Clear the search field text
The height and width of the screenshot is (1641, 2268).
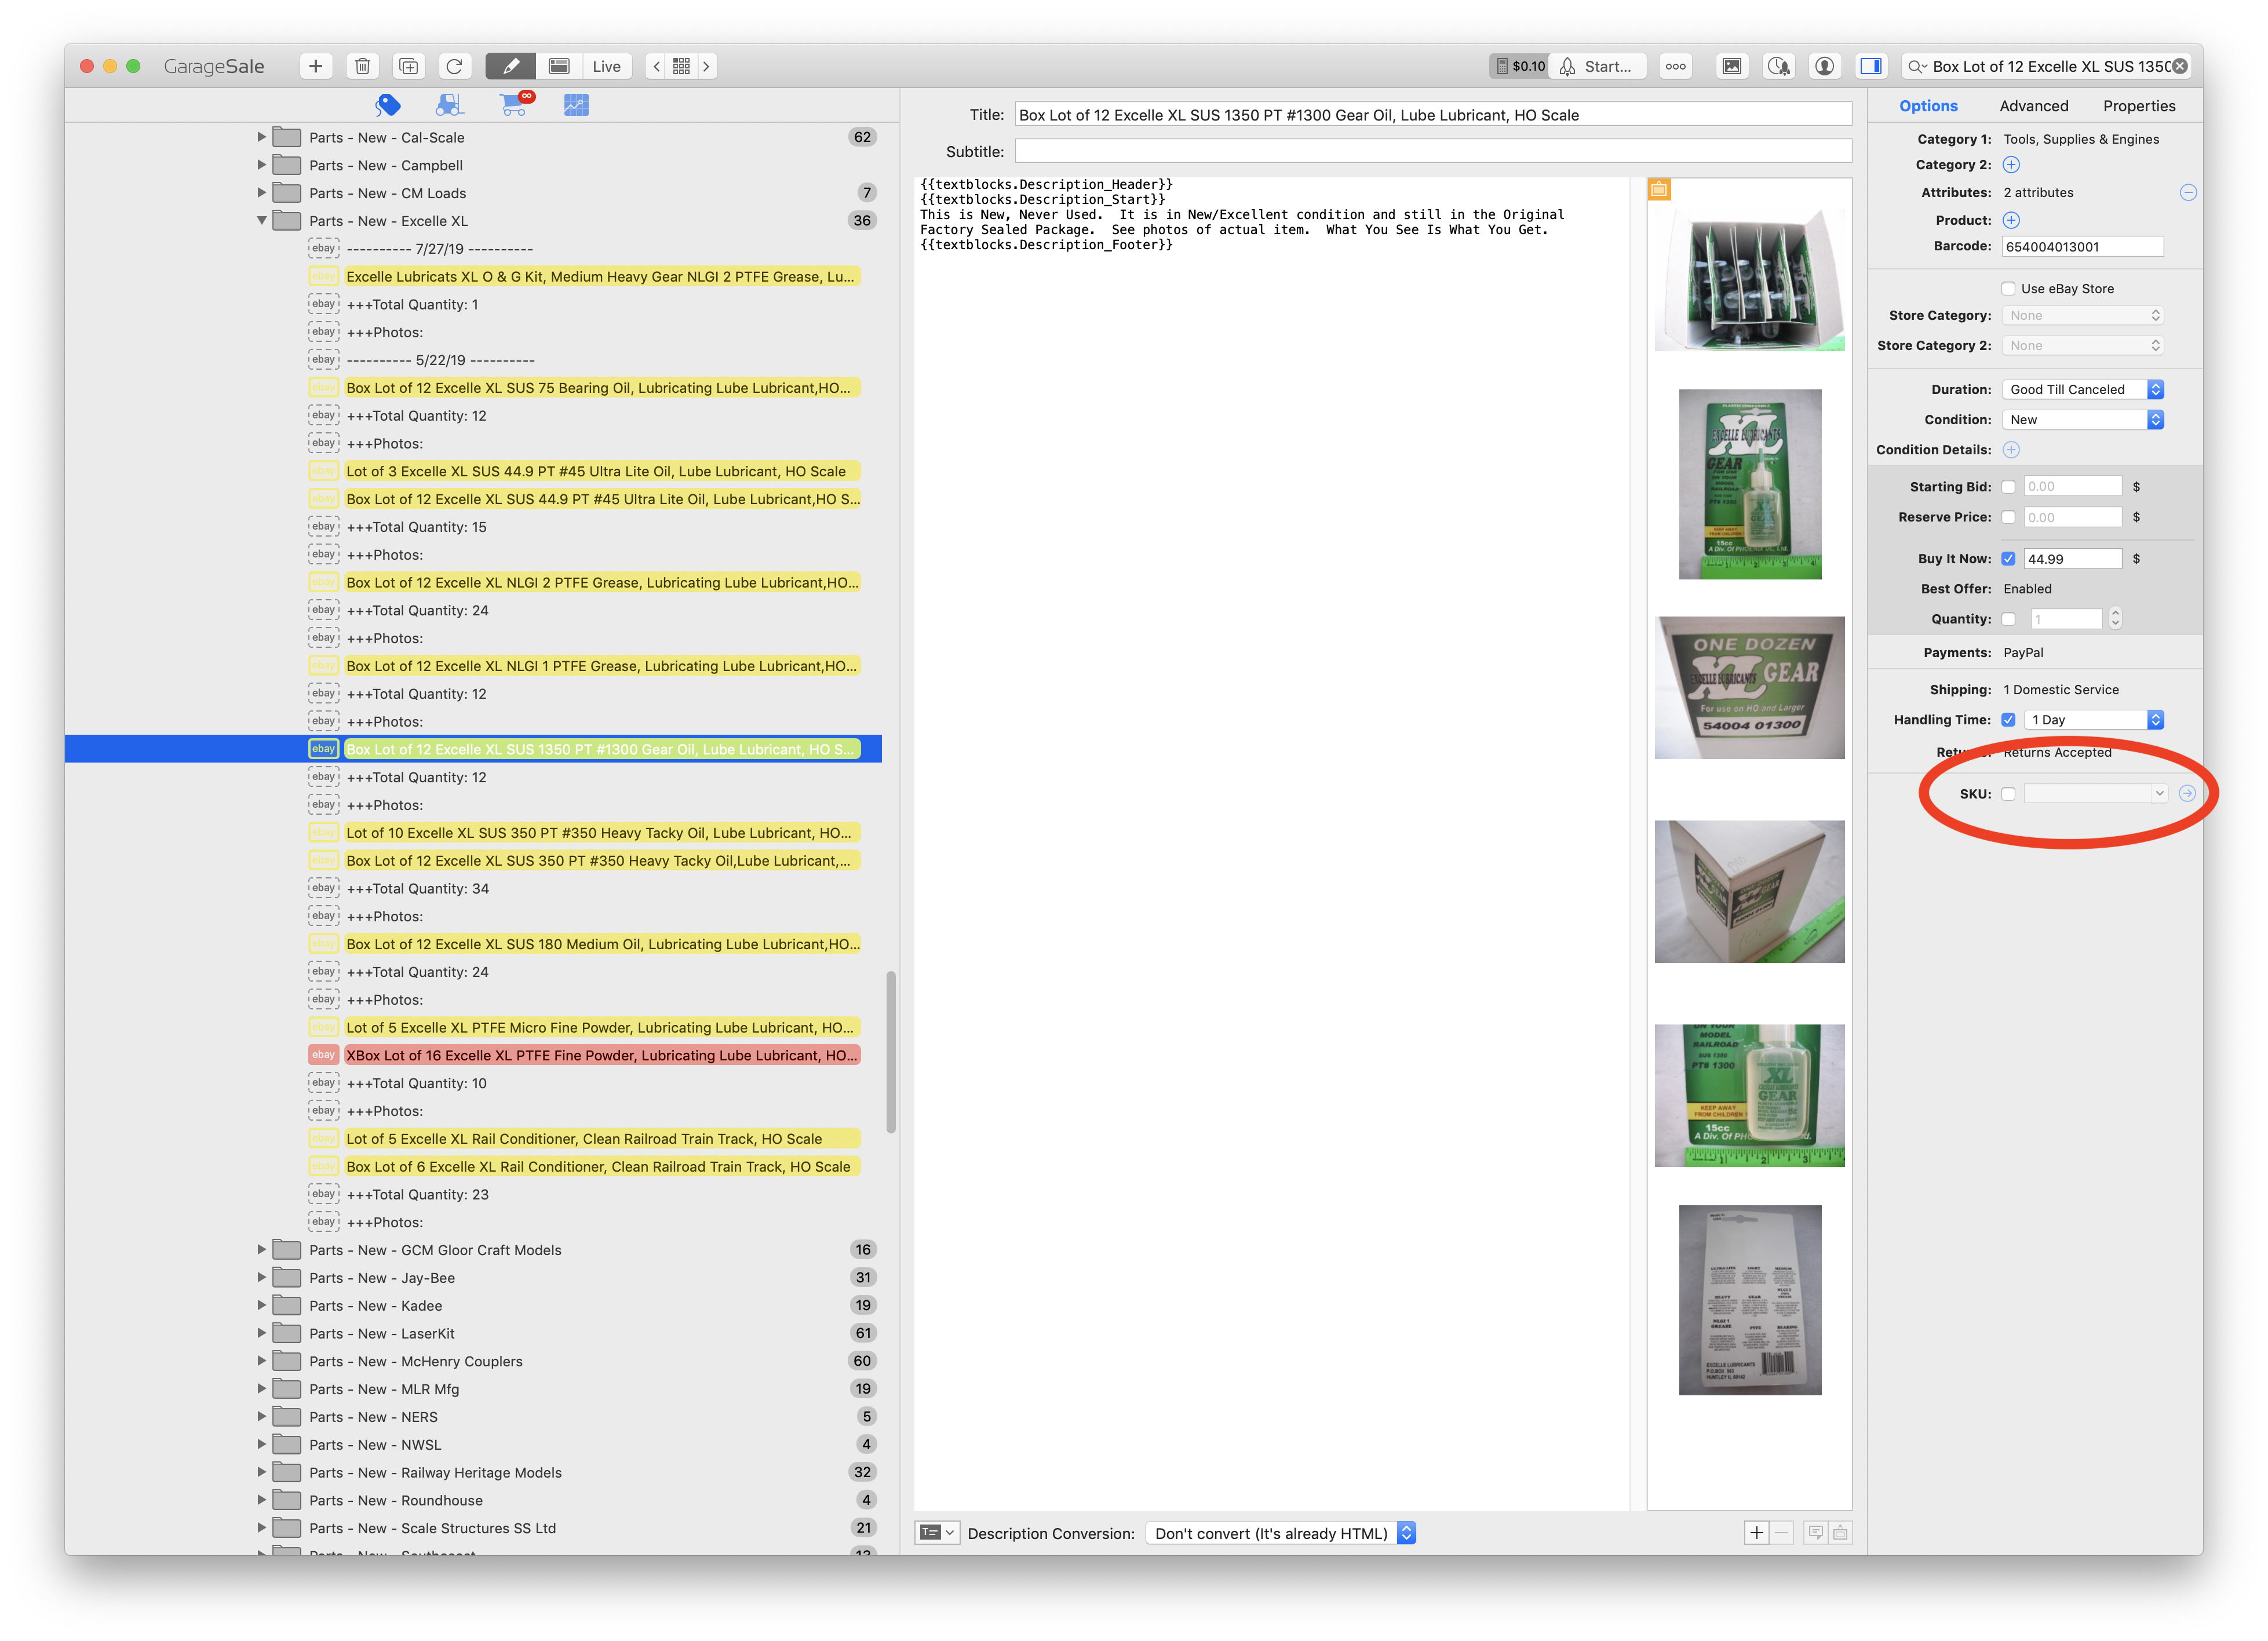tap(2180, 66)
